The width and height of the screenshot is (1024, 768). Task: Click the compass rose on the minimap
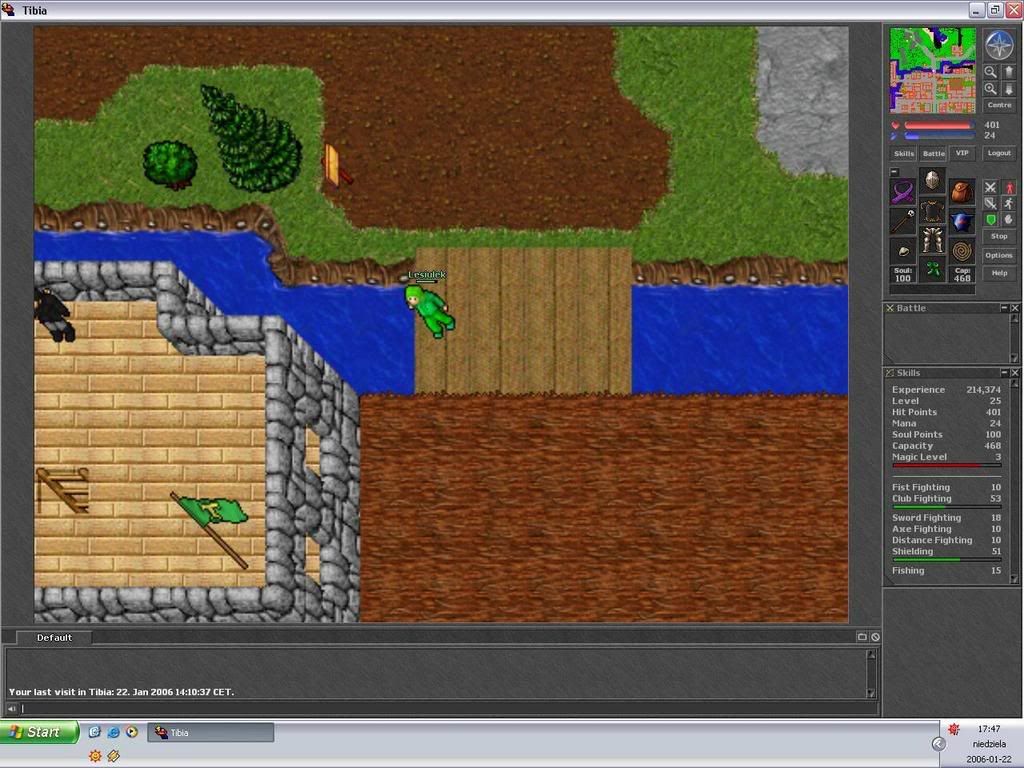pos(999,45)
